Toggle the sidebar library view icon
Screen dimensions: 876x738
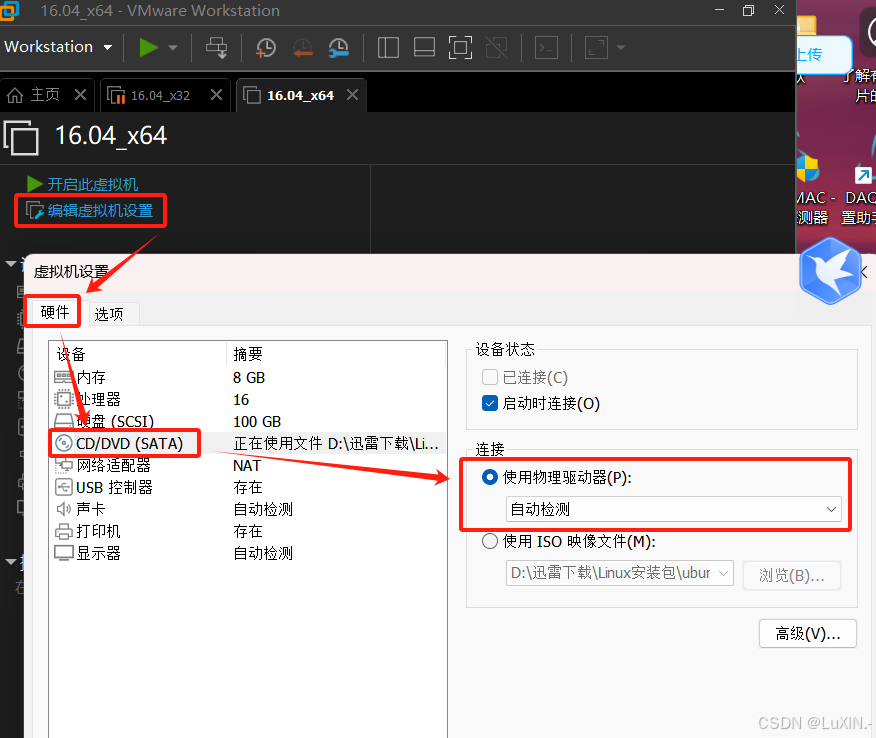pos(388,47)
